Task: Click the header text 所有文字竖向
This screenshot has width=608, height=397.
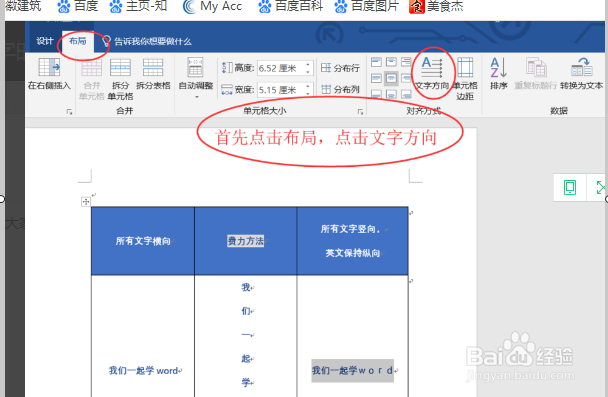Action: click(350, 229)
